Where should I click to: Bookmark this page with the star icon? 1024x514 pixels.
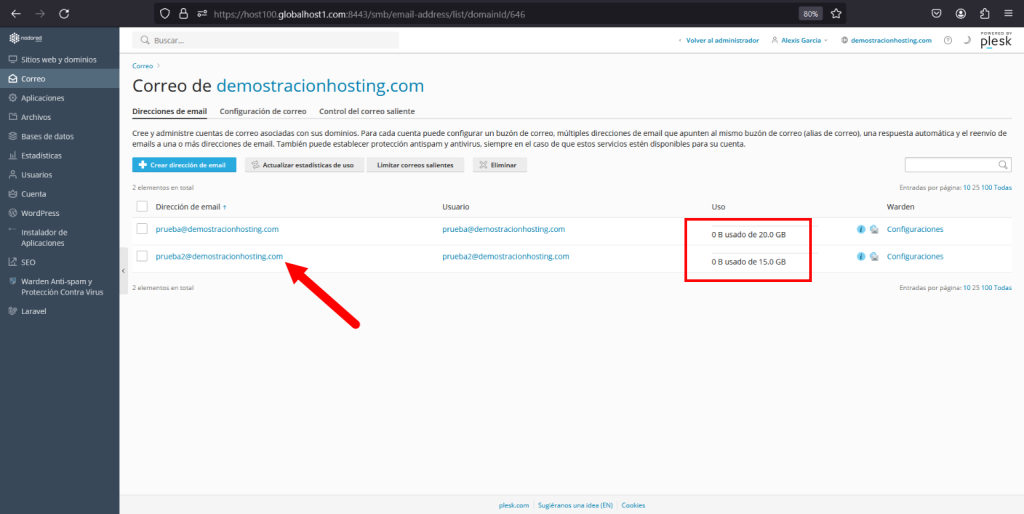tap(836, 14)
